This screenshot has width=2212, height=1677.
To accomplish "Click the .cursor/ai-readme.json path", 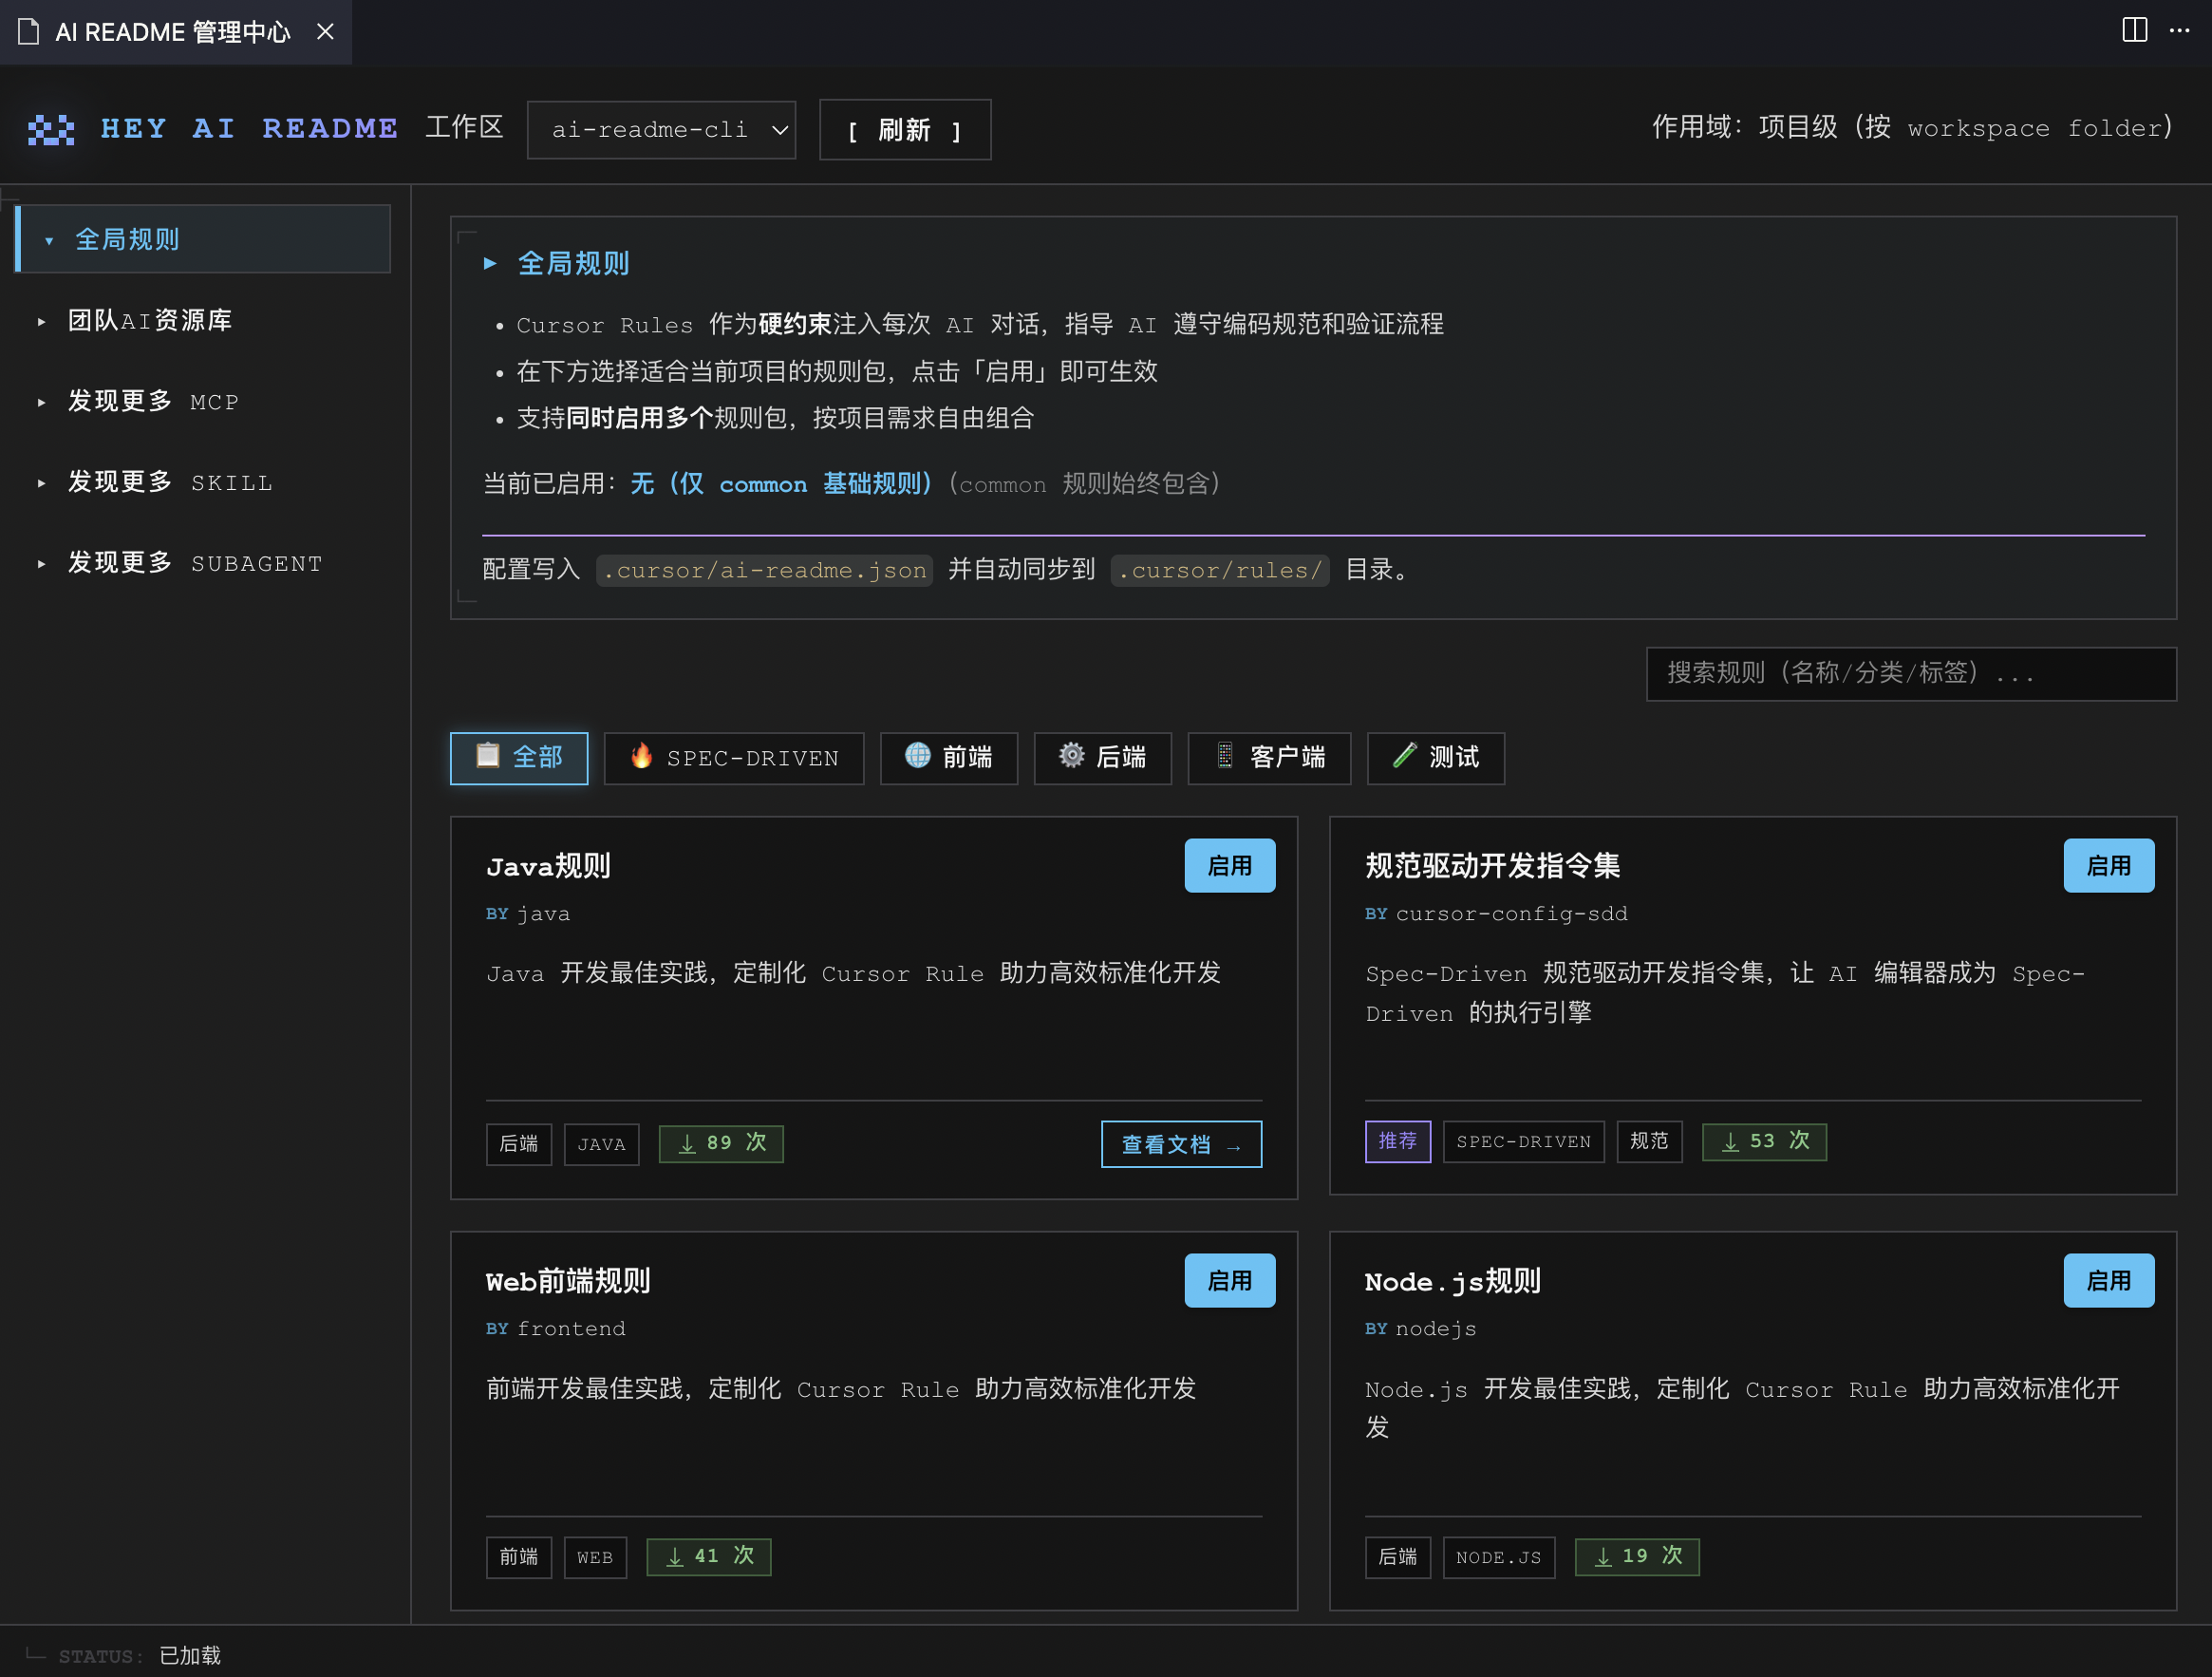I will (765, 570).
